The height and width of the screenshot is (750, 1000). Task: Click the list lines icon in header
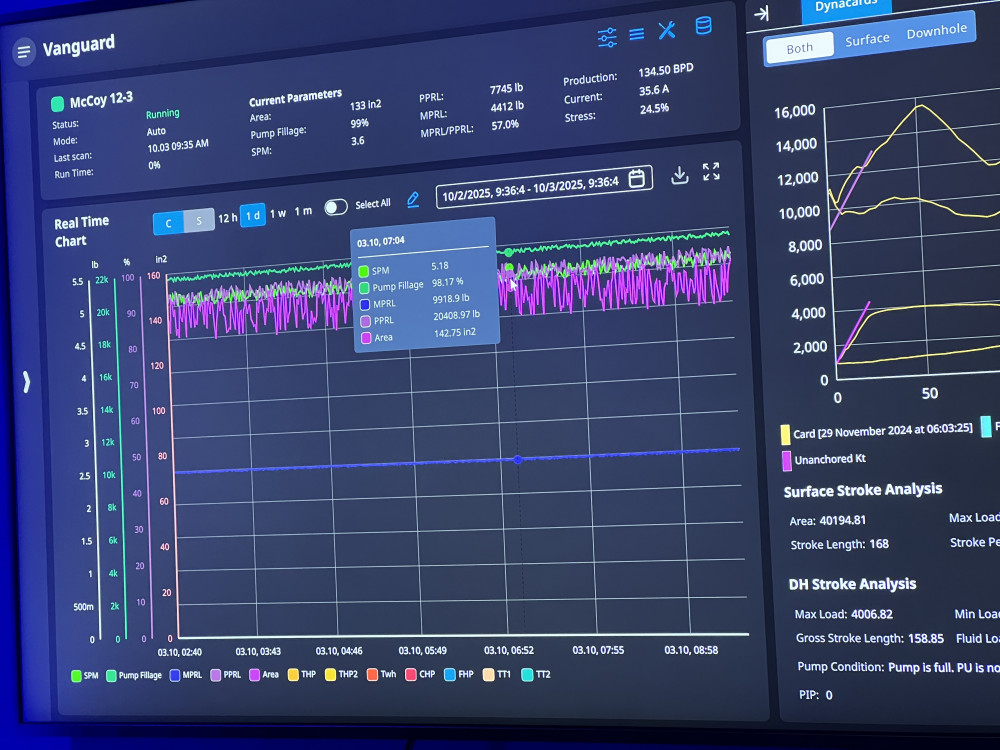pos(636,35)
